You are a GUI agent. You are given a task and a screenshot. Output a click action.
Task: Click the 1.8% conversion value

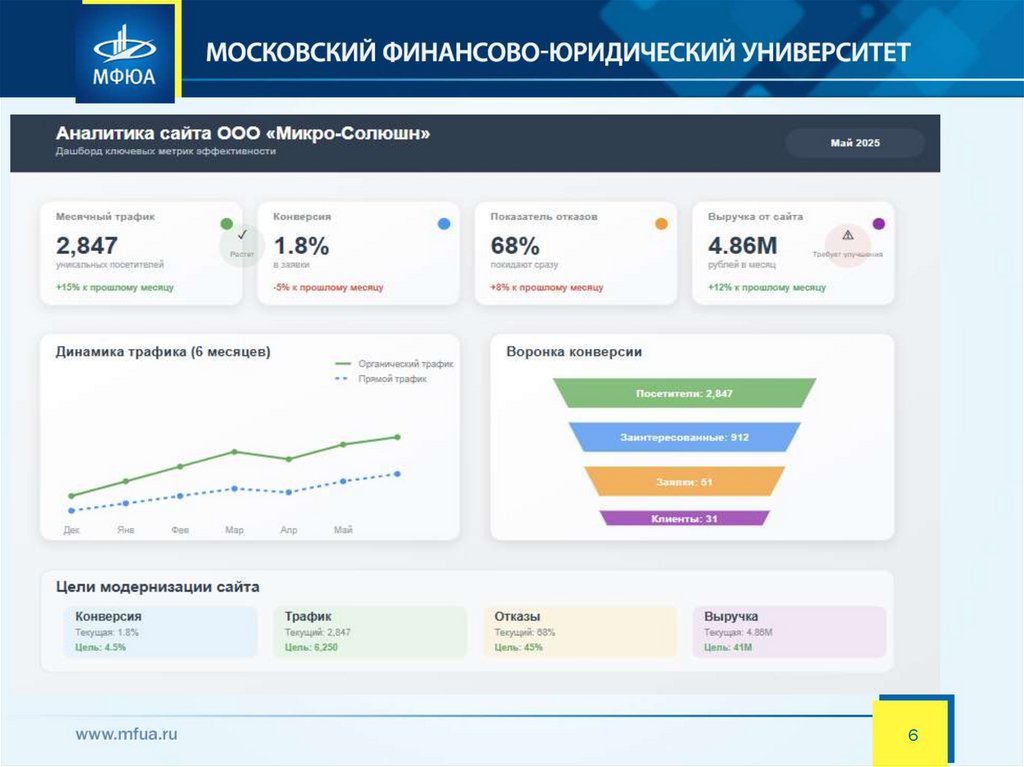301,246
